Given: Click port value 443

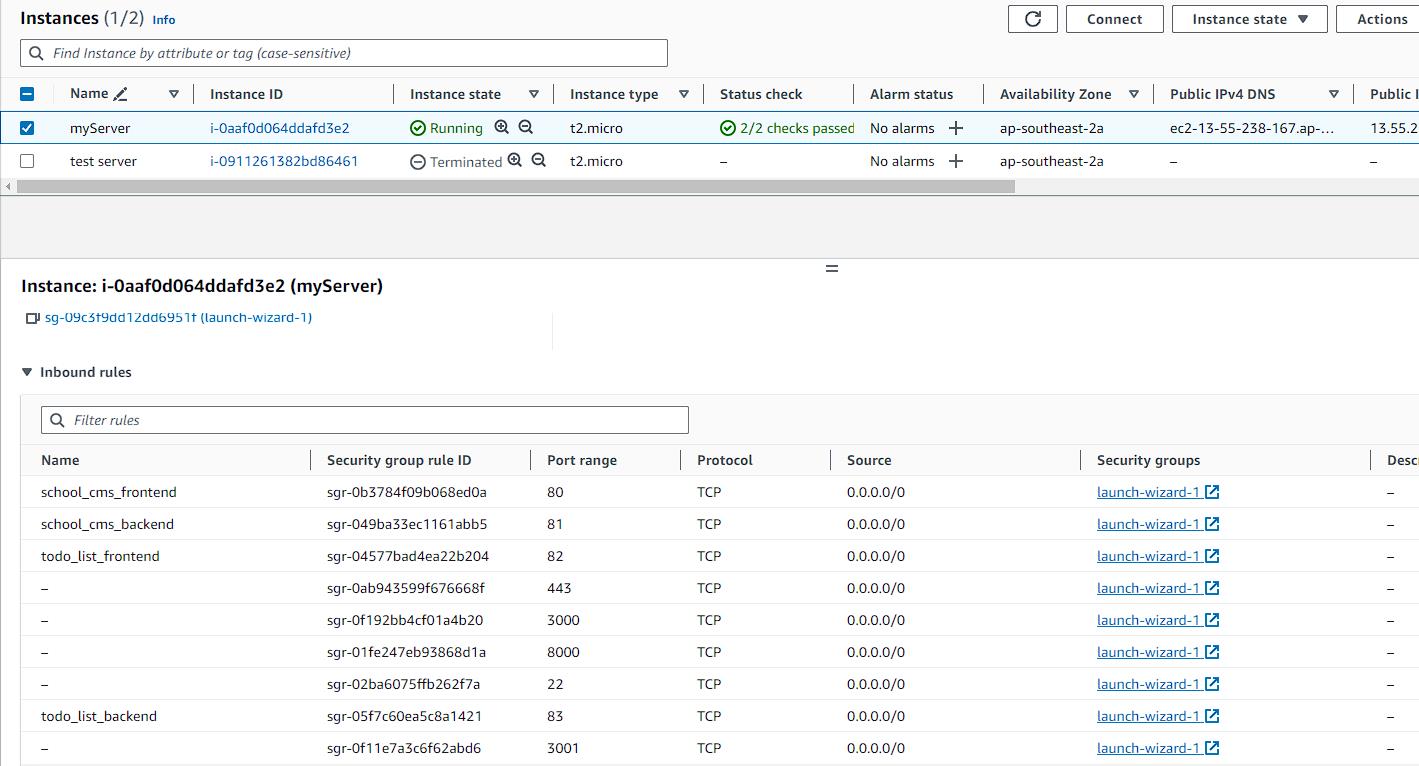Looking at the screenshot, I should tap(559, 588).
